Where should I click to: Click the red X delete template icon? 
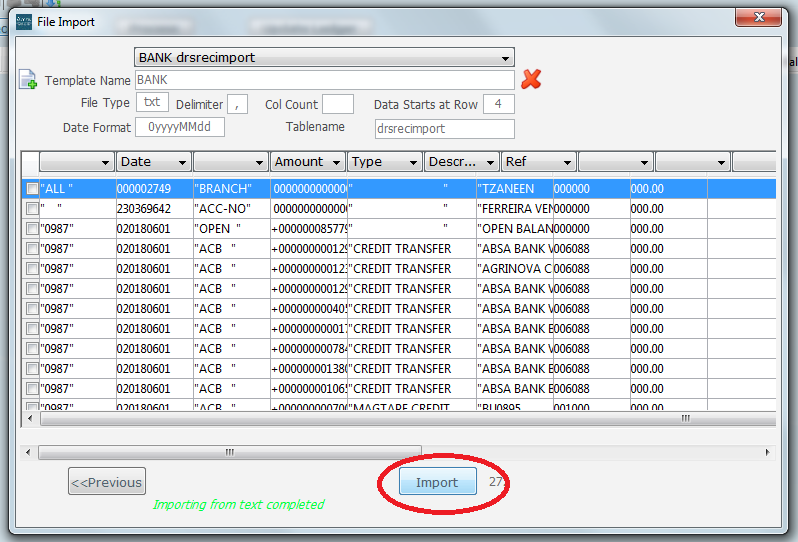click(531, 79)
